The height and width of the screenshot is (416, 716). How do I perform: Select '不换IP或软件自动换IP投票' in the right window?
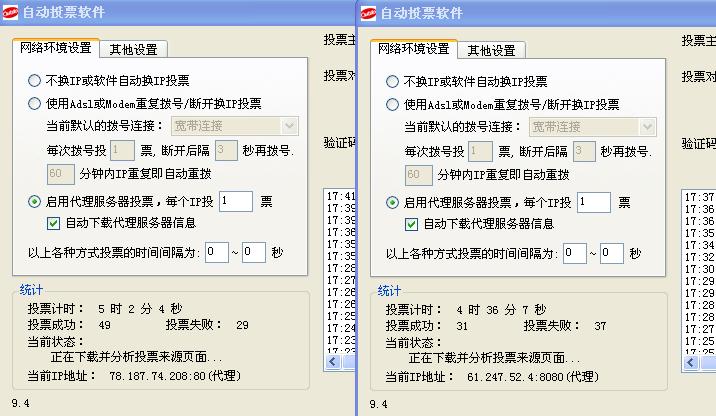[x=392, y=82]
